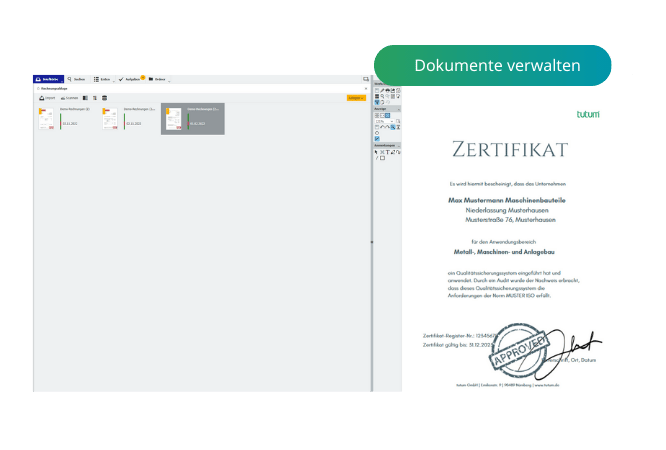Screen dimensions: 666x450
Task: Toggle the highlighted icon in the Anzeige third row
Action: click(x=393, y=127)
